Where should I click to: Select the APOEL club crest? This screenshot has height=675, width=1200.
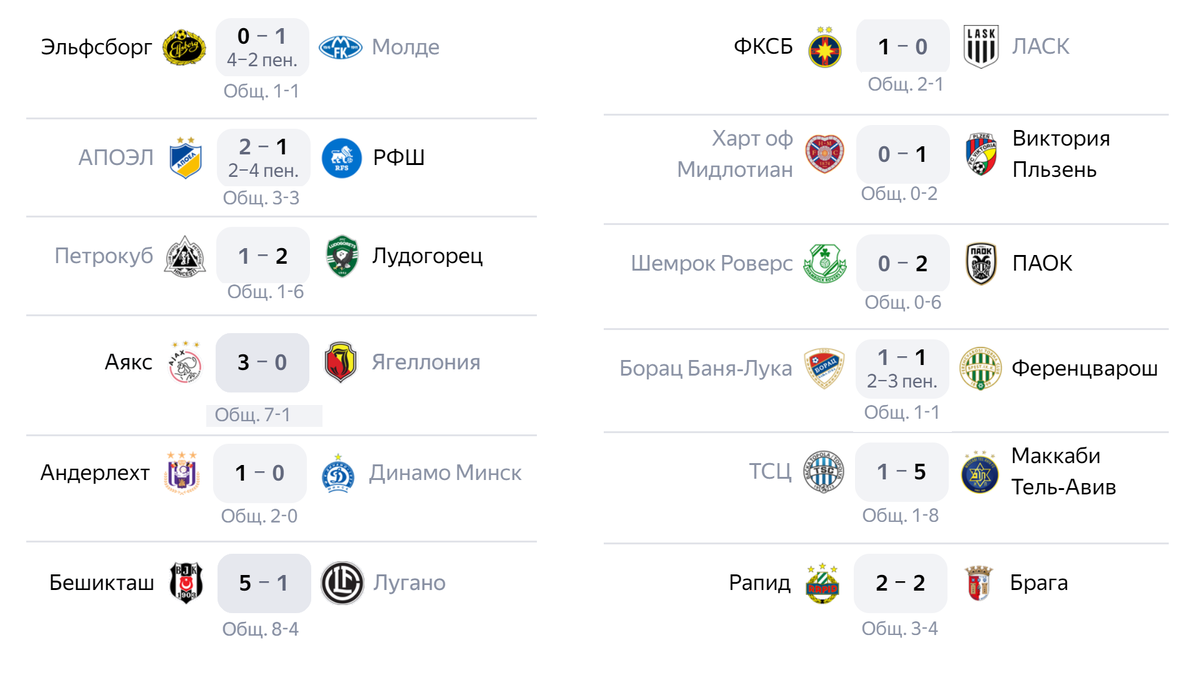184,157
